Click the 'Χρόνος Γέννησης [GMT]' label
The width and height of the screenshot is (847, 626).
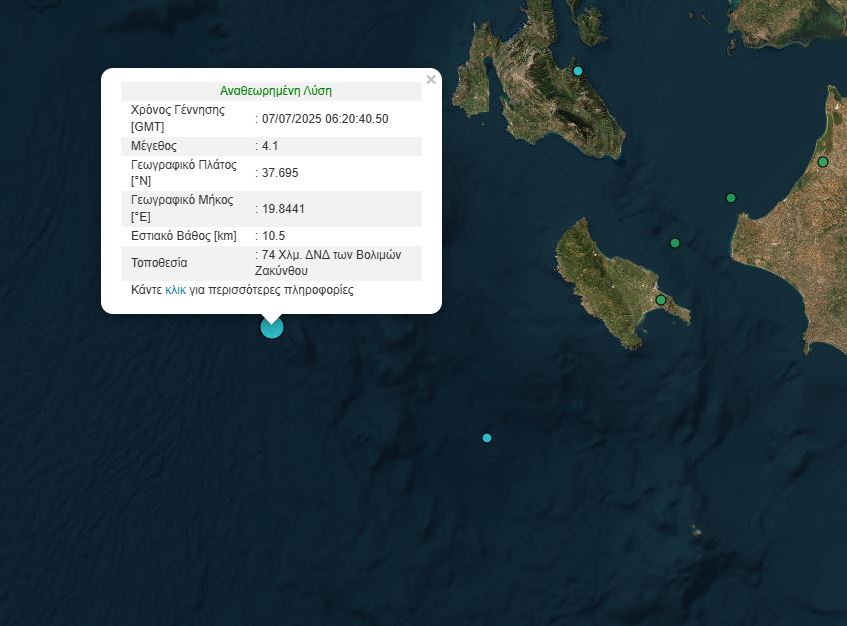[x=178, y=118]
